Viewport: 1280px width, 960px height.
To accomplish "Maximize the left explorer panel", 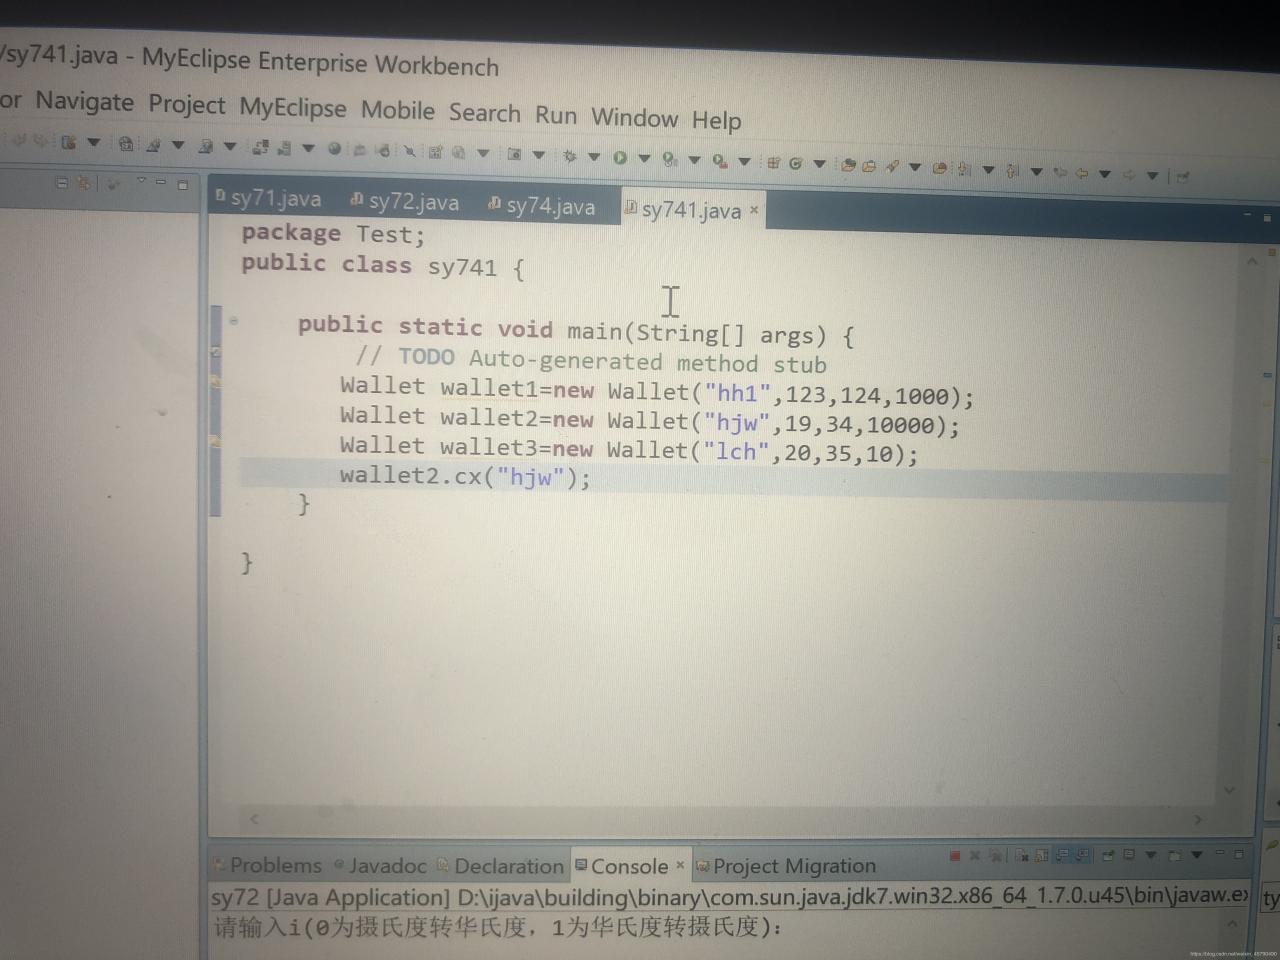I will 183,185.
